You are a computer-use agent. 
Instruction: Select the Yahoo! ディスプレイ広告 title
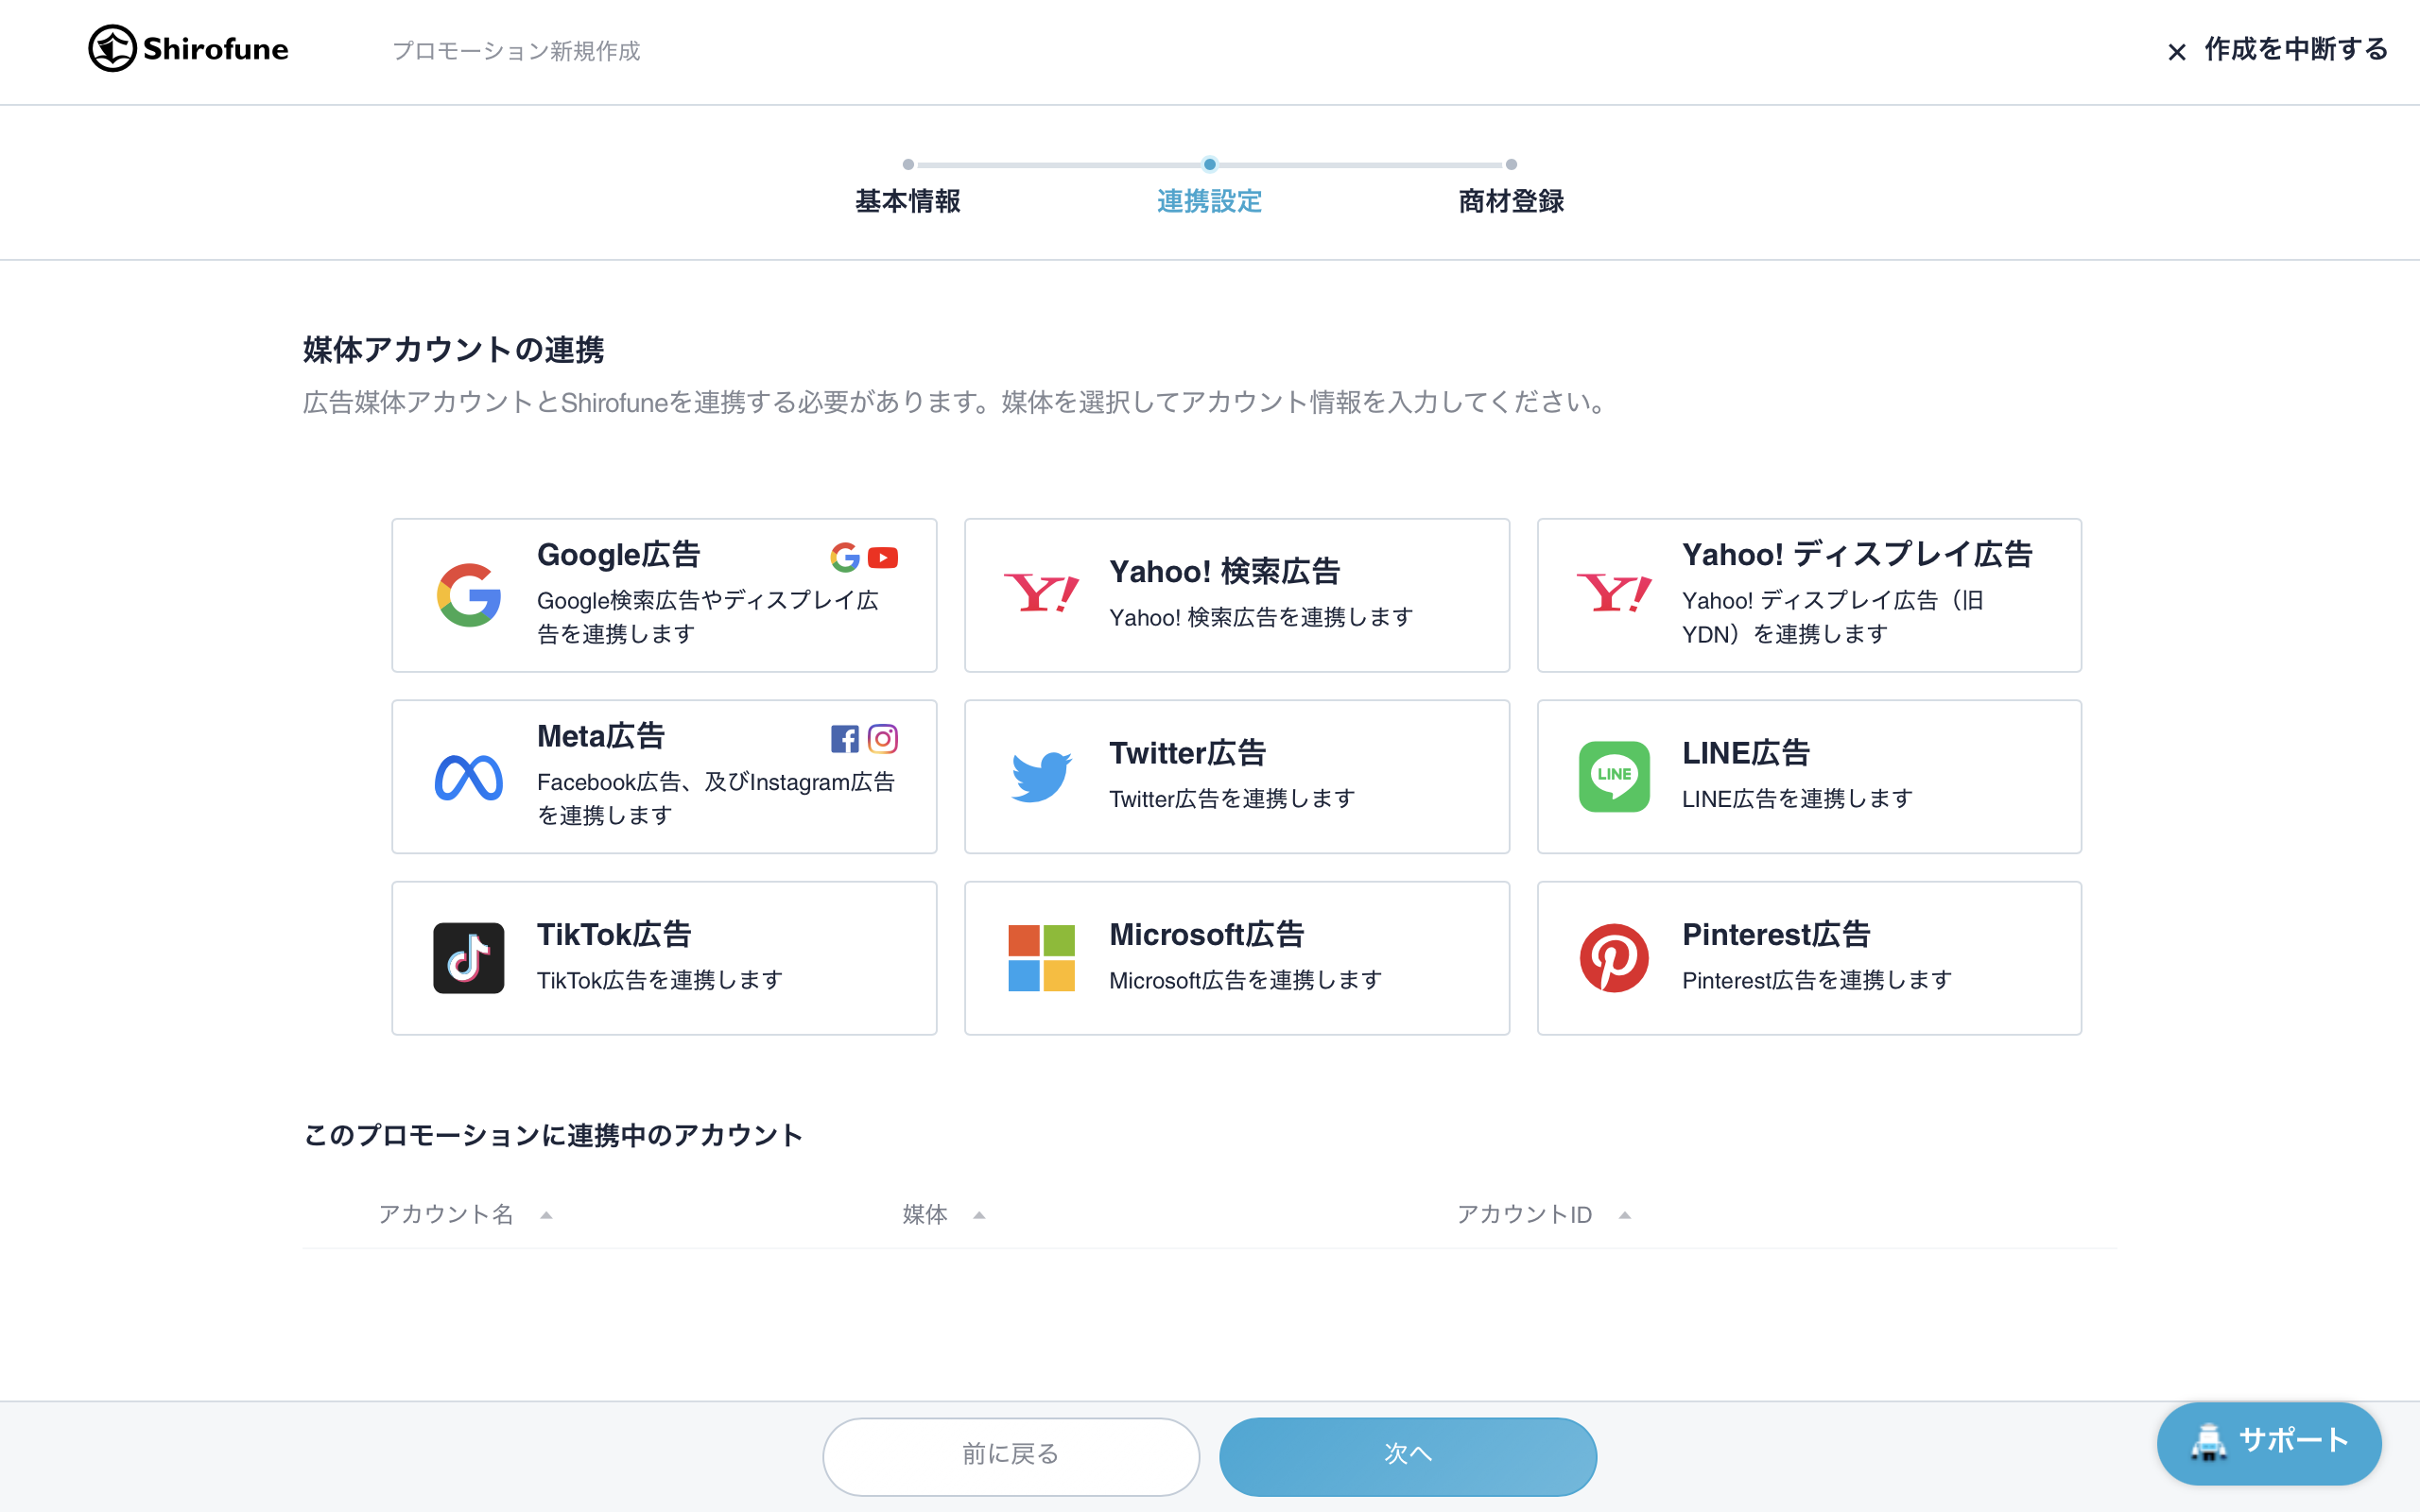click(x=1857, y=554)
